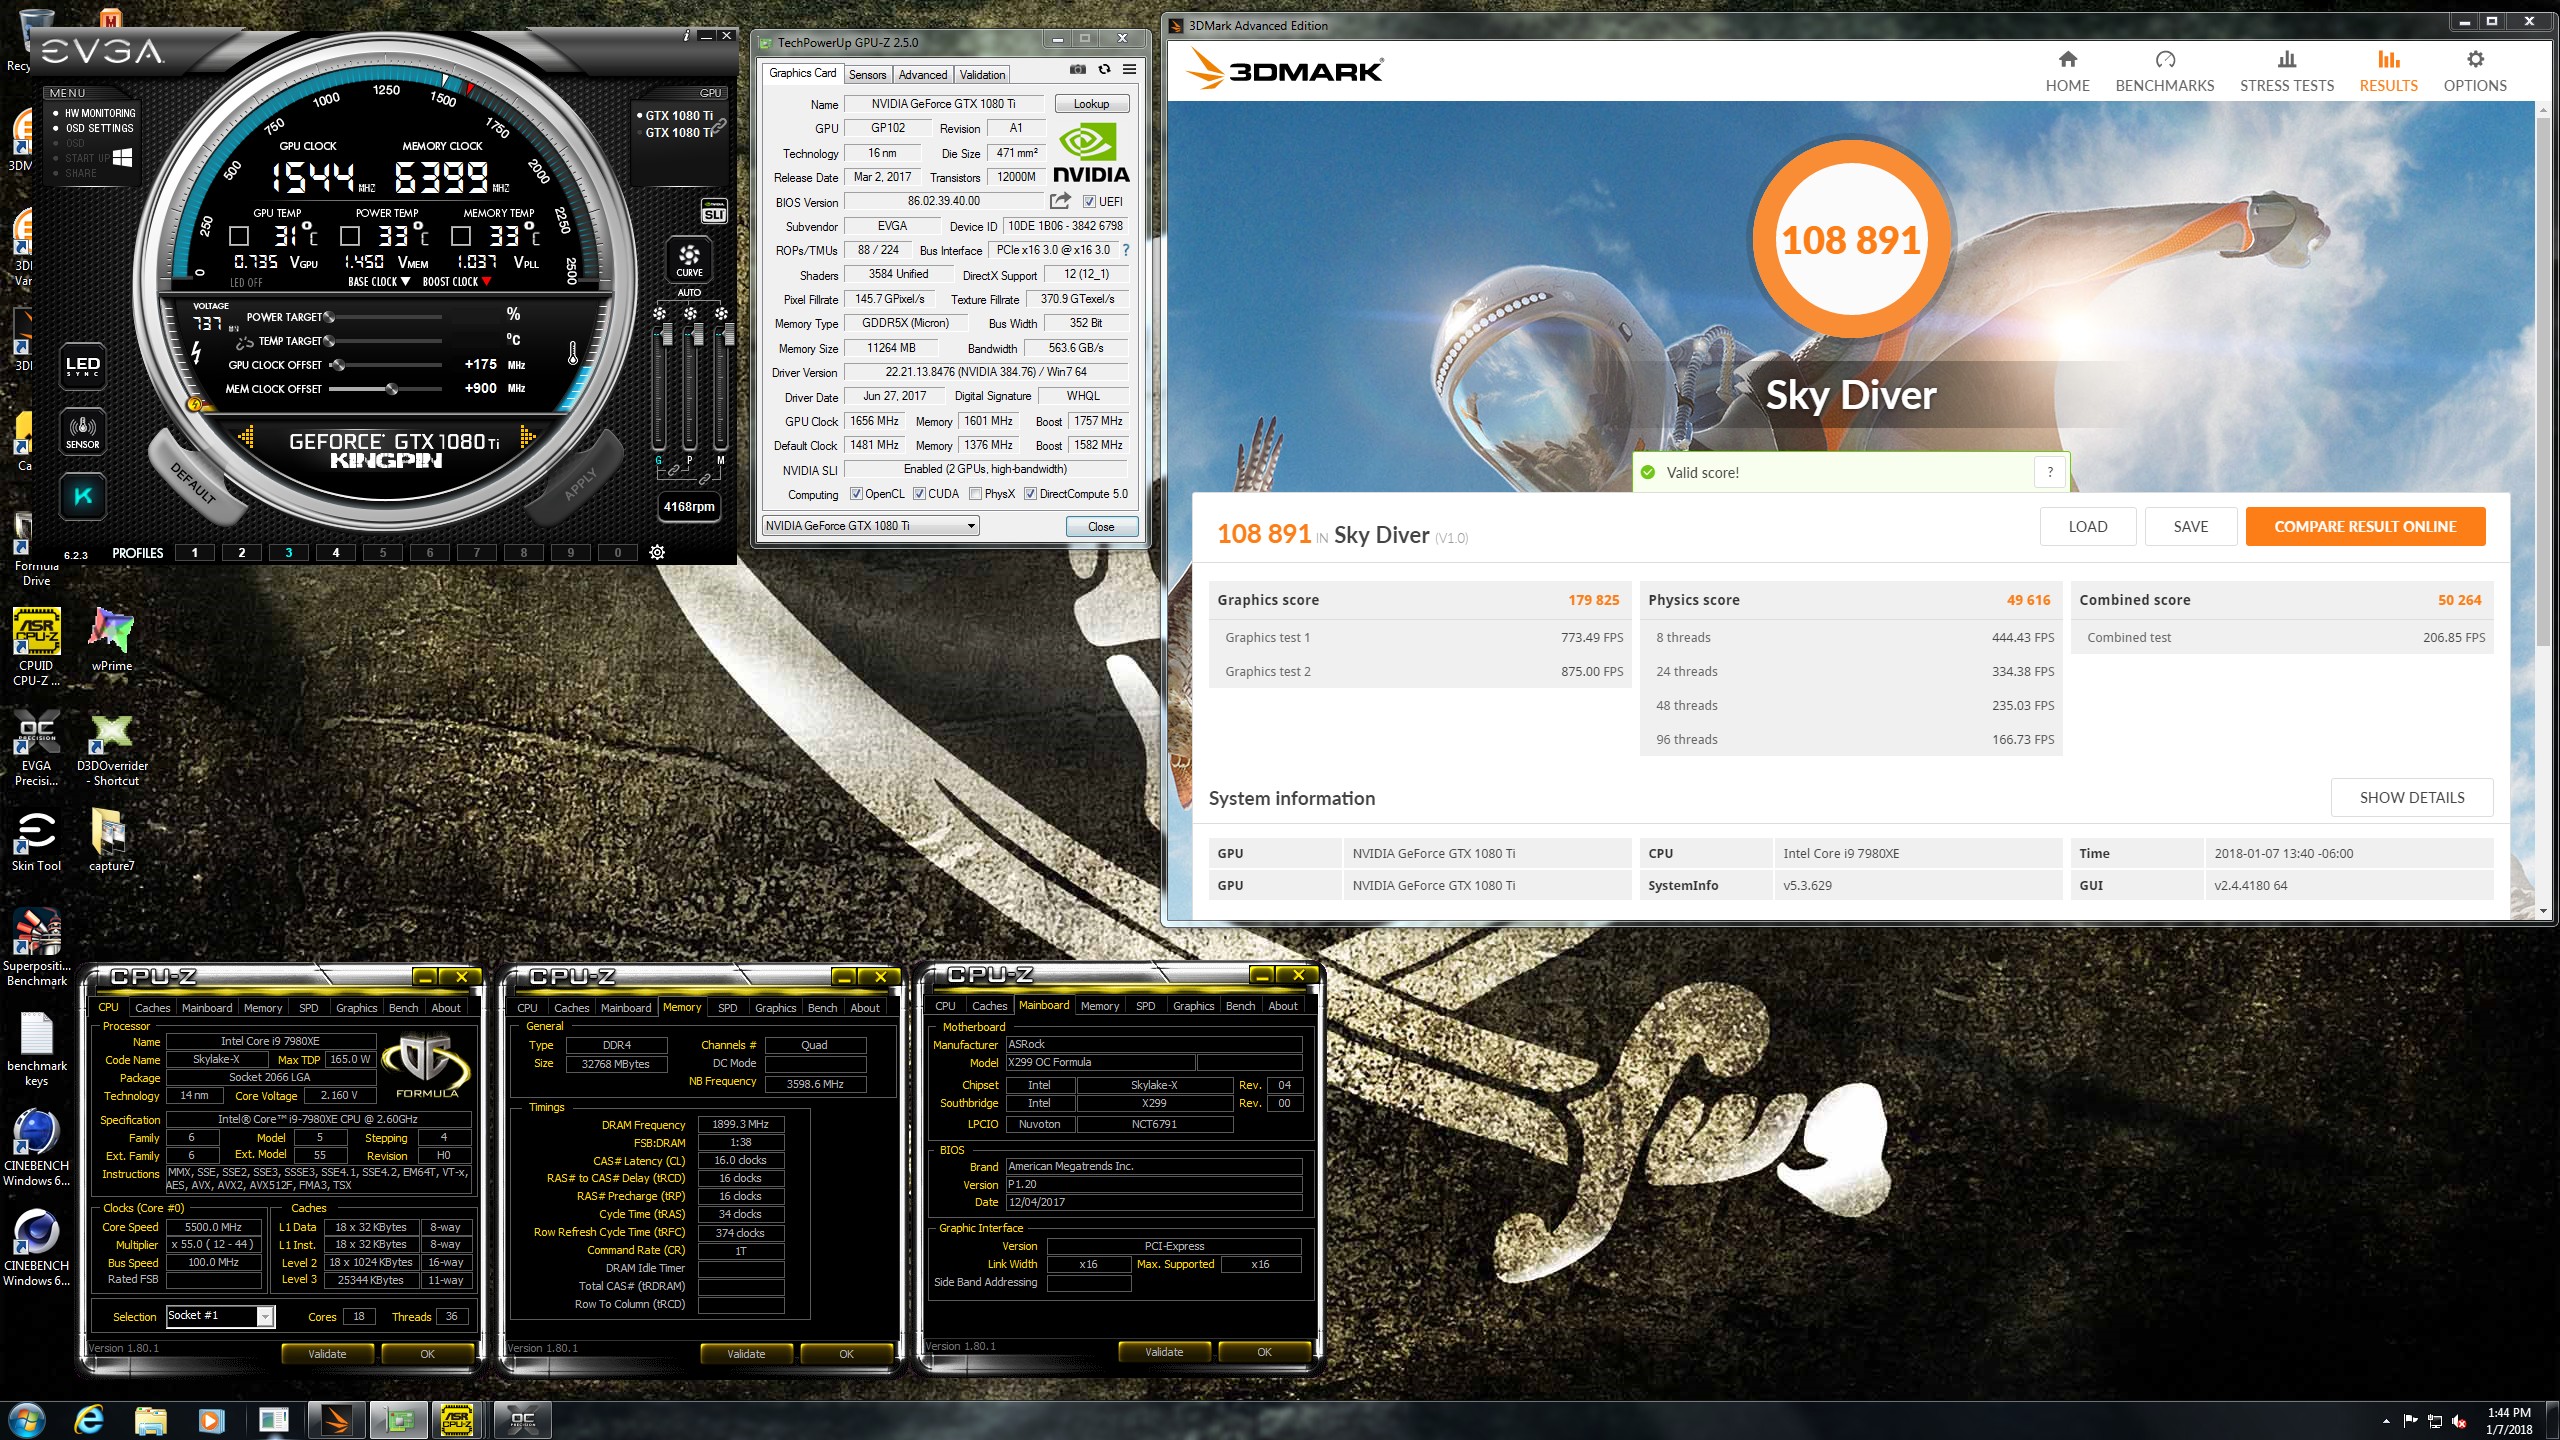Open CPUID CPU-Z desktop shortcut
This screenshot has width=2560, height=1440.
click(x=36, y=647)
